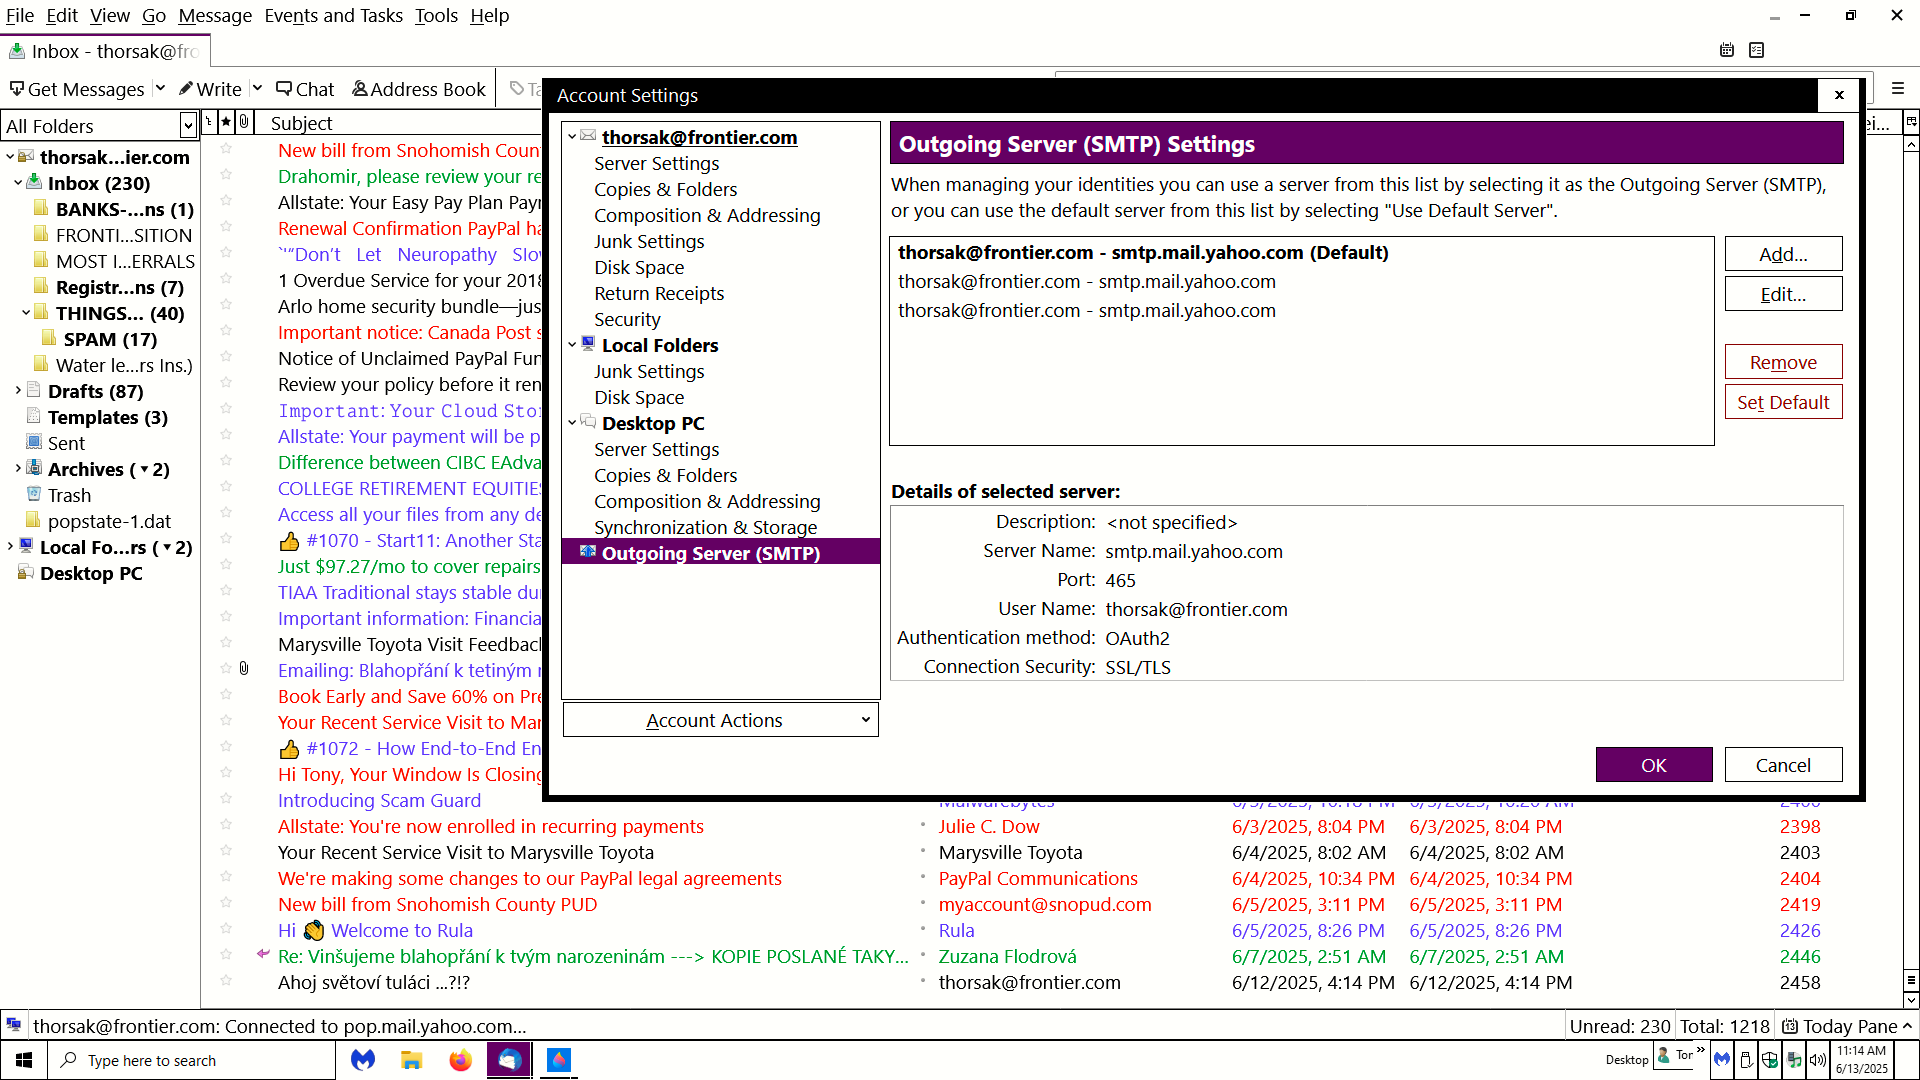The image size is (1920, 1080).
Task: Open the Tools menu
Action: (436, 15)
